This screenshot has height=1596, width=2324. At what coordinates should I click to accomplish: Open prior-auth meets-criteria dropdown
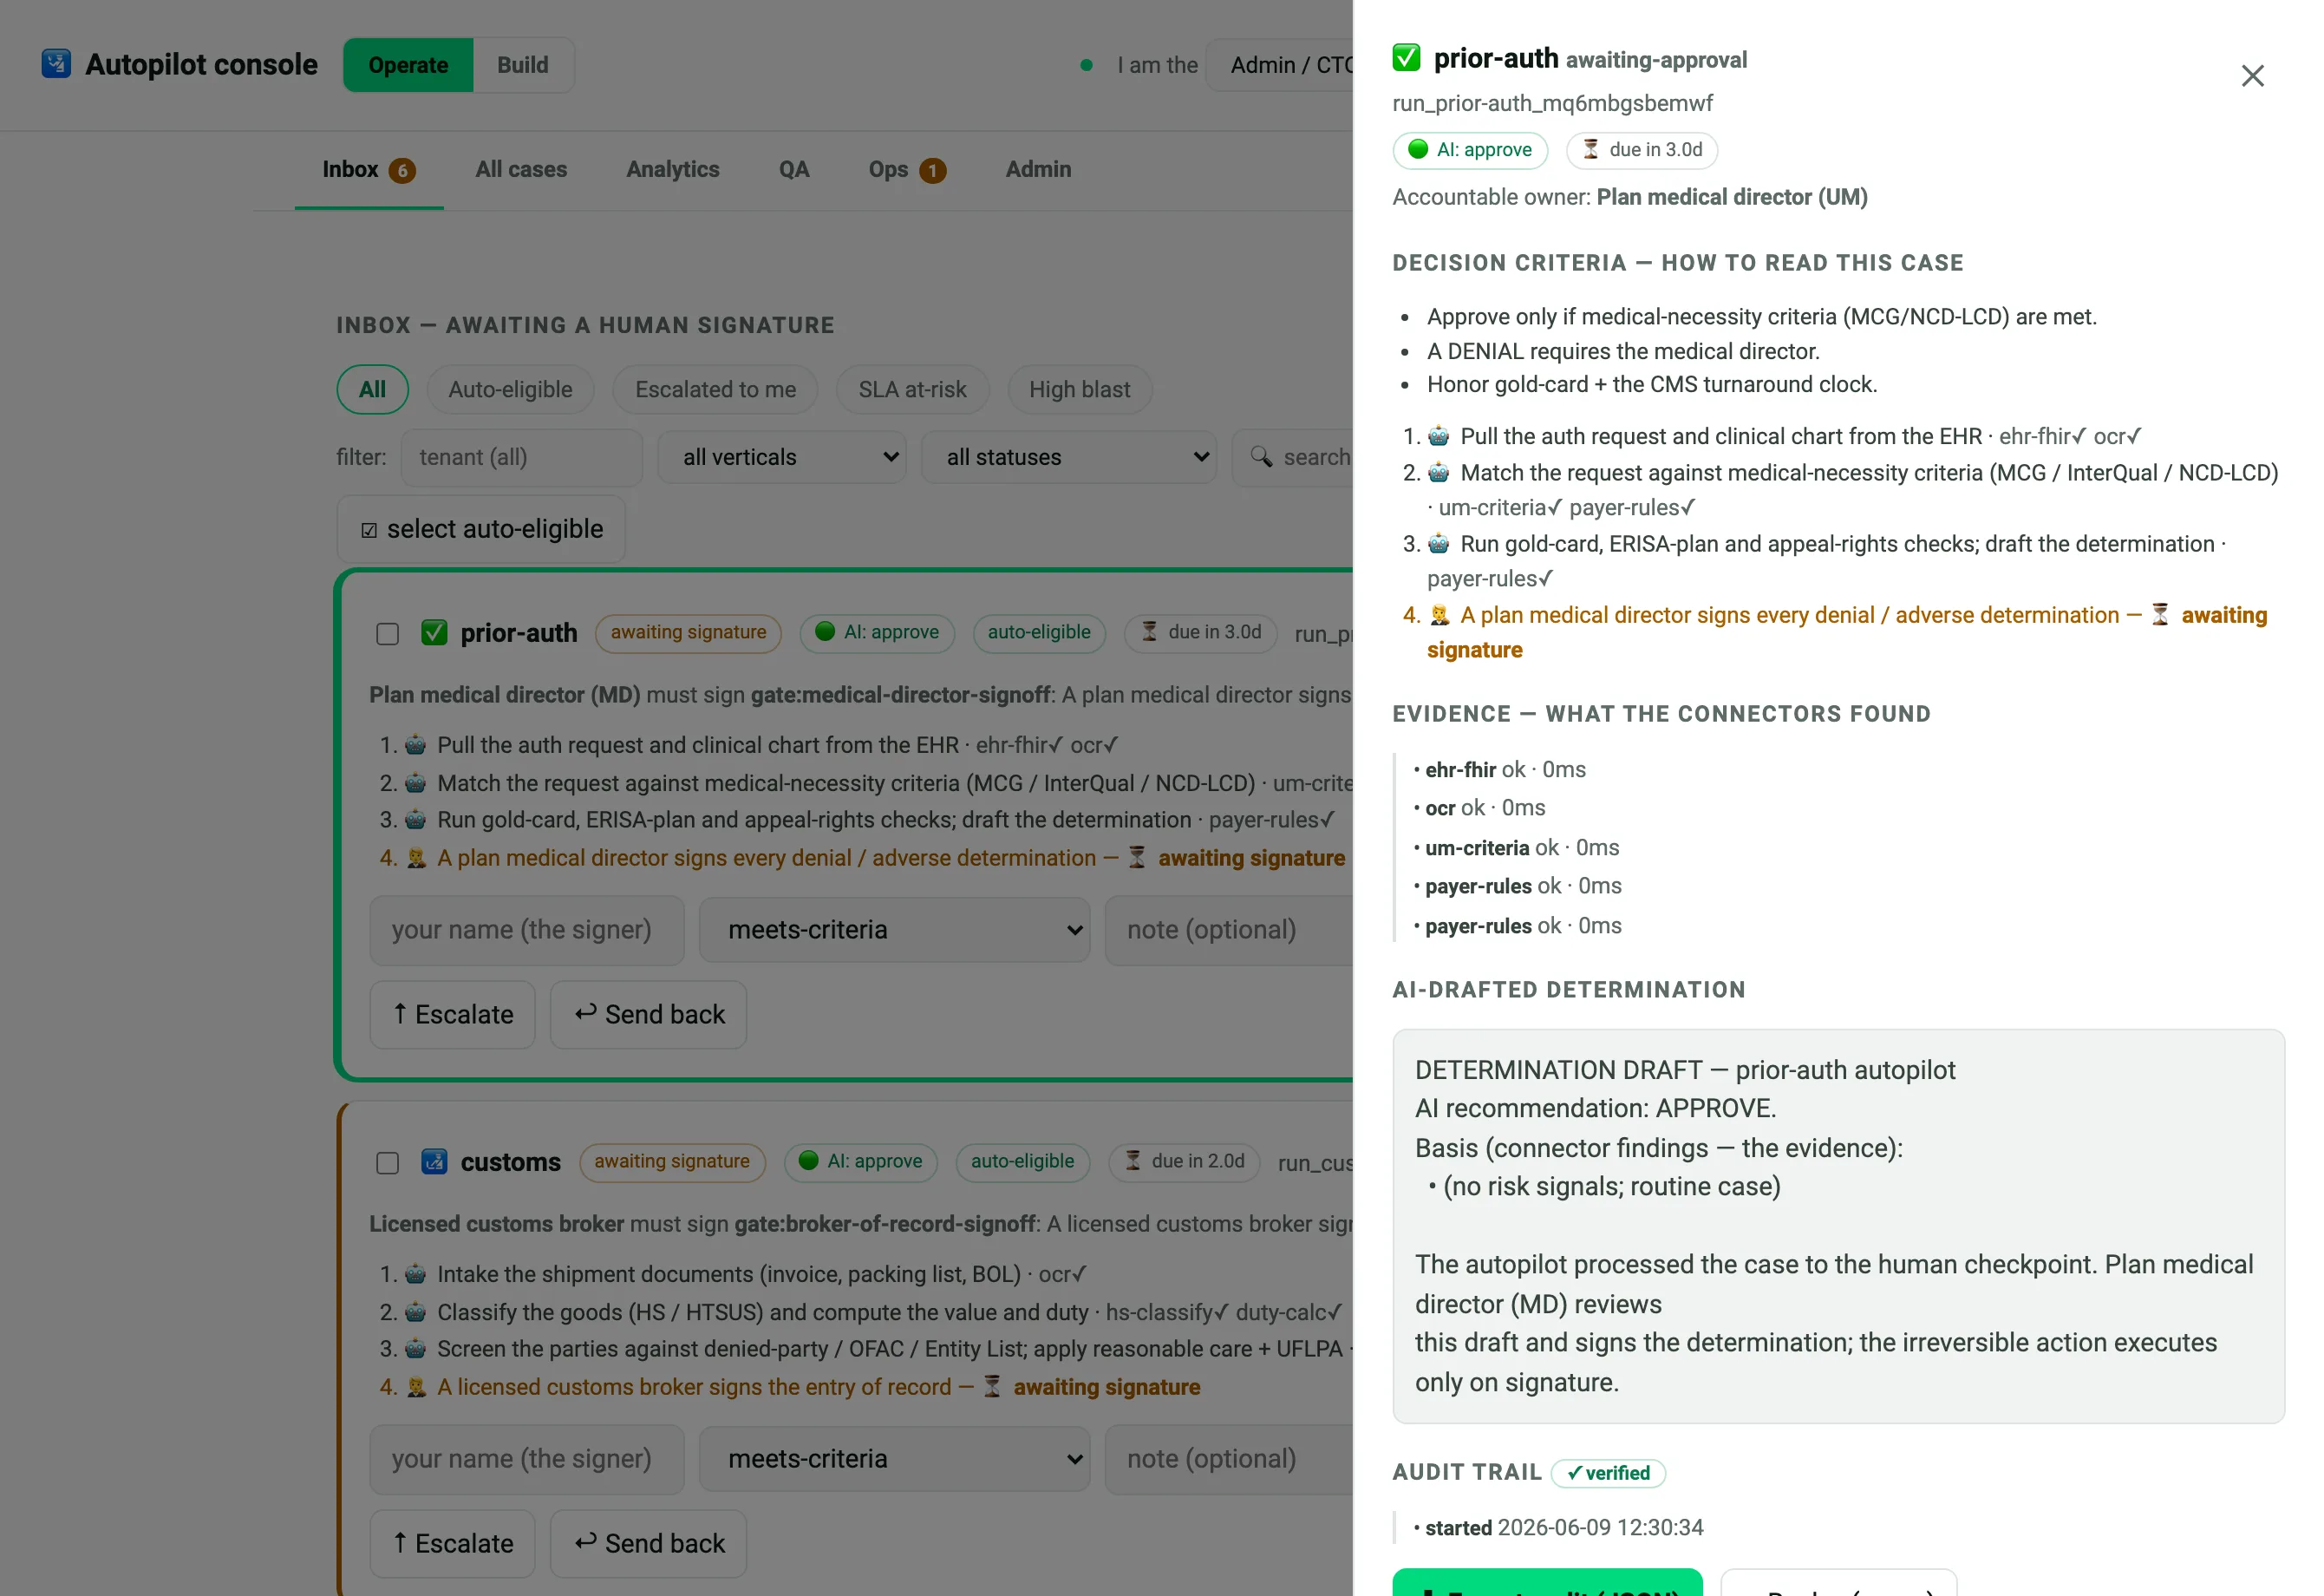click(894, 931)
